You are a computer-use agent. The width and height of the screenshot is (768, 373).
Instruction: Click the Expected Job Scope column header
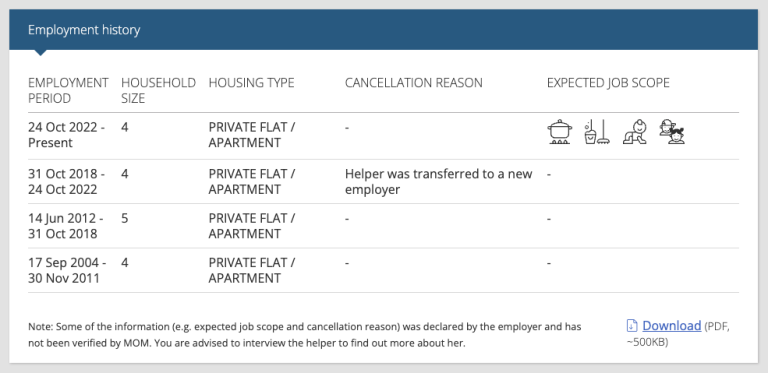click(608, 83)
